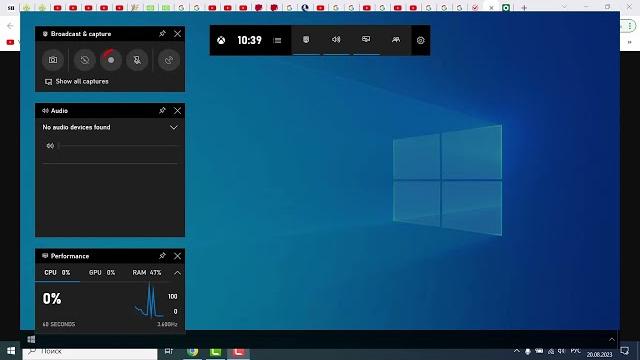The height and width of the screenshot is (360, 640).
Task: Open Game Bar settings gear
Action: point(421,40)
